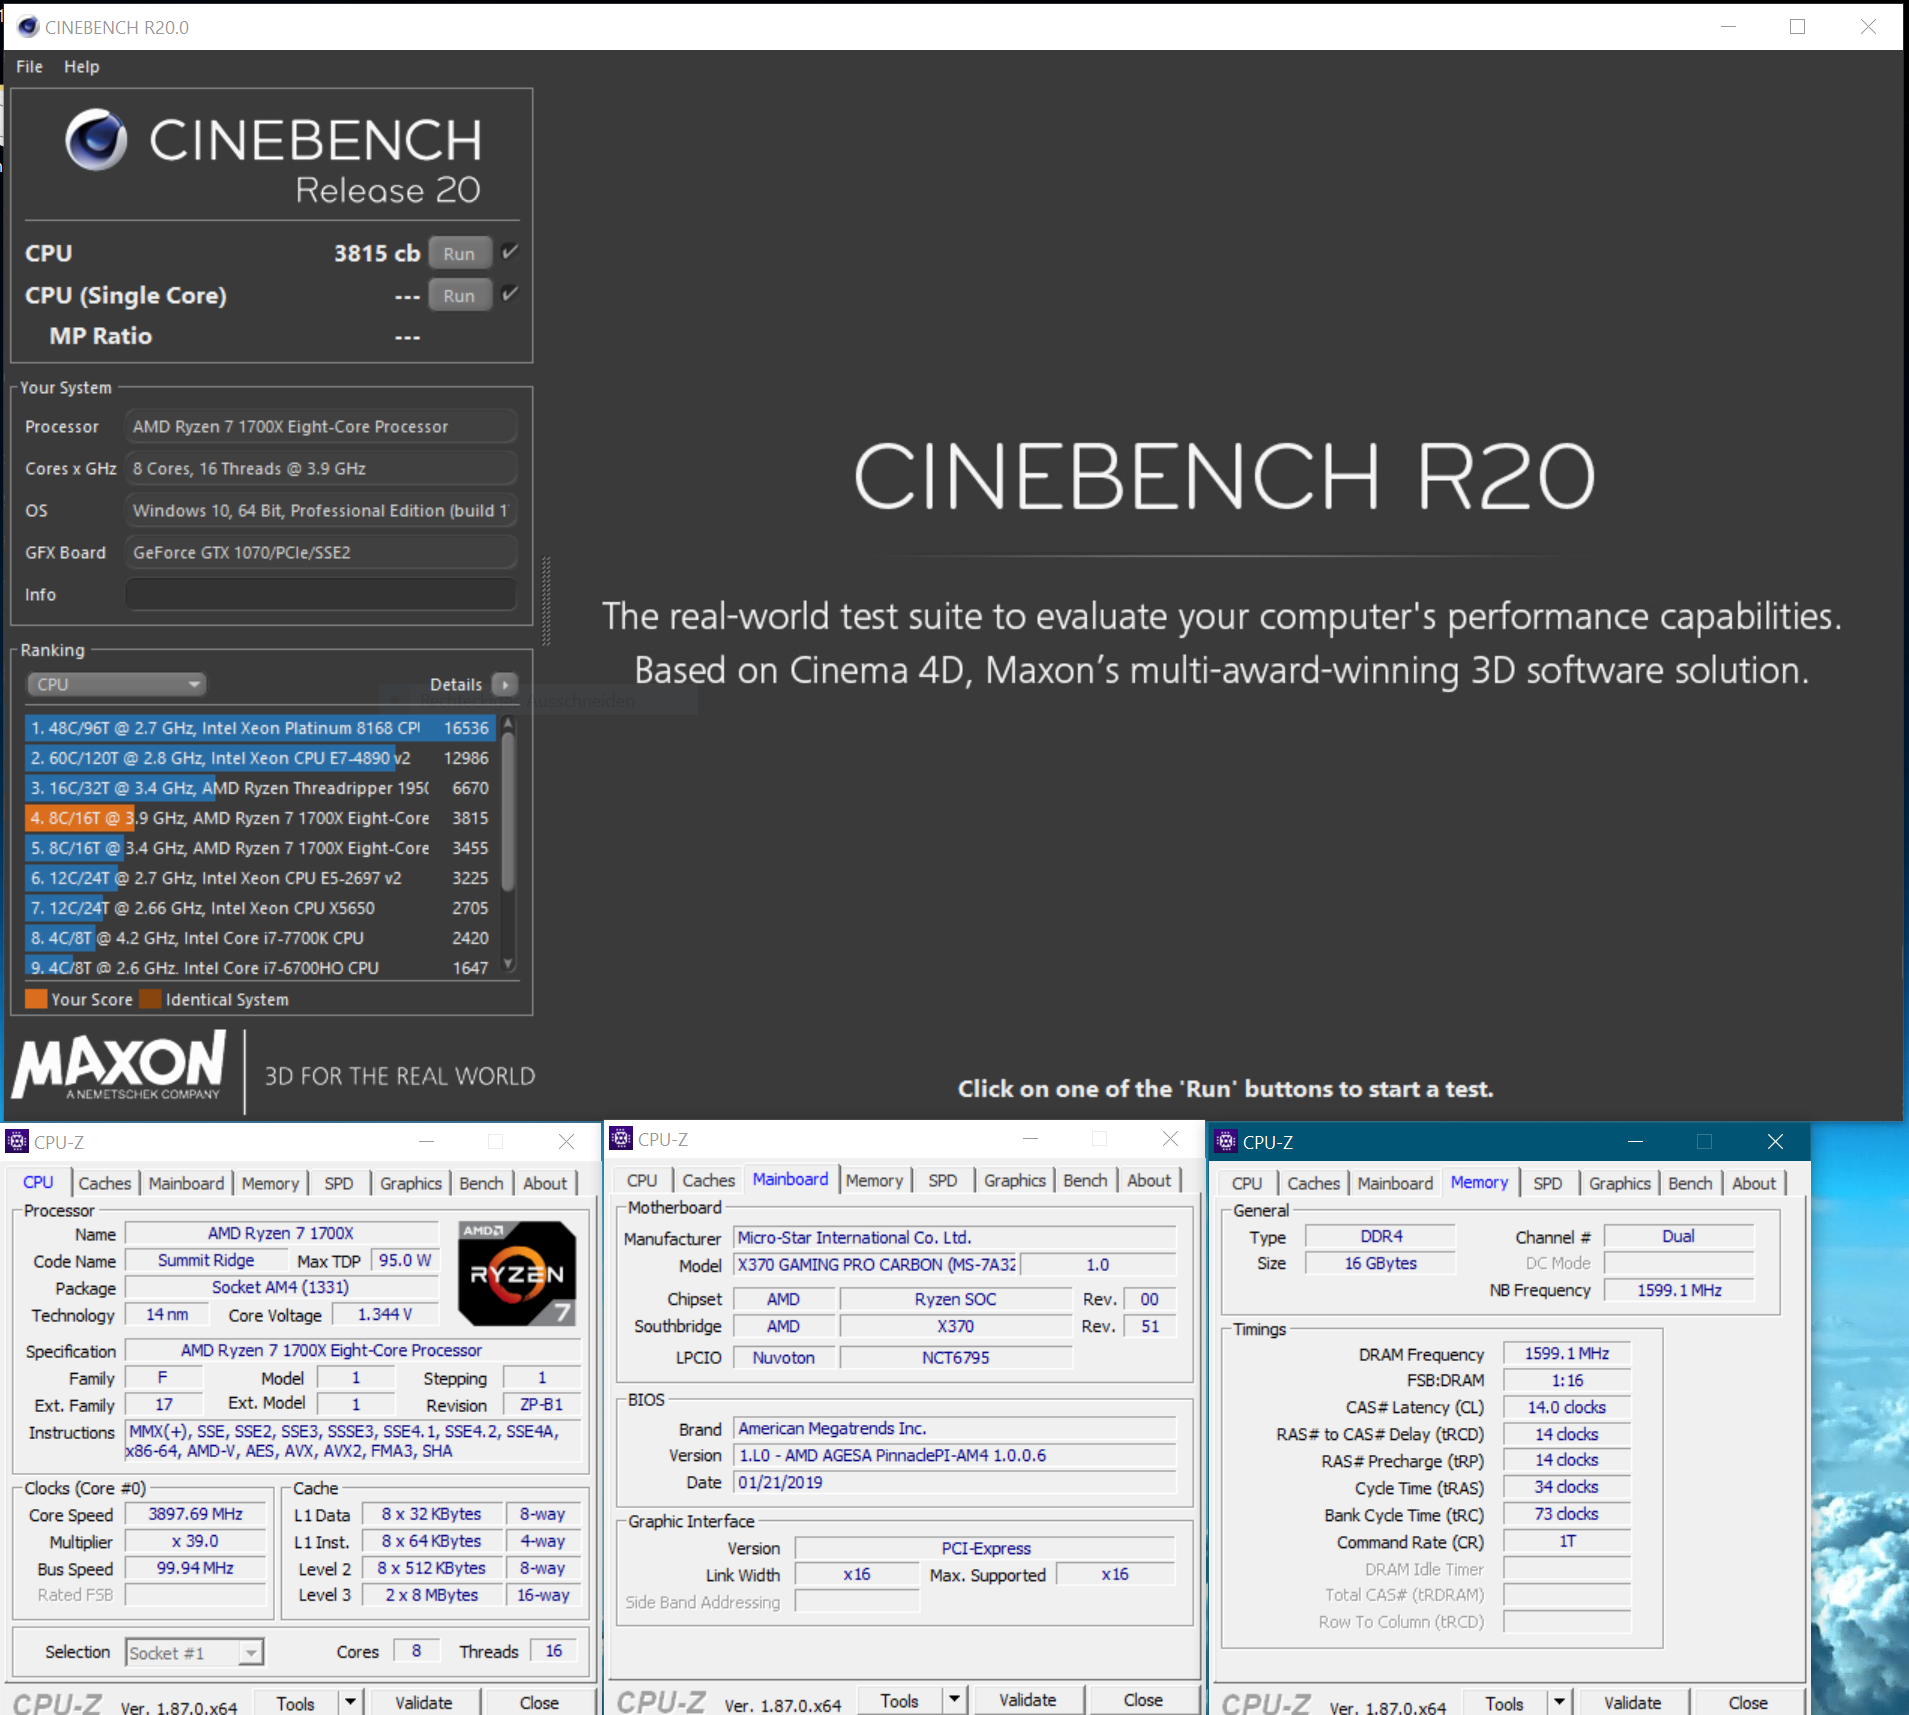Toggle the CPU (Single Core) test checkbox

[x=510, y=294]
